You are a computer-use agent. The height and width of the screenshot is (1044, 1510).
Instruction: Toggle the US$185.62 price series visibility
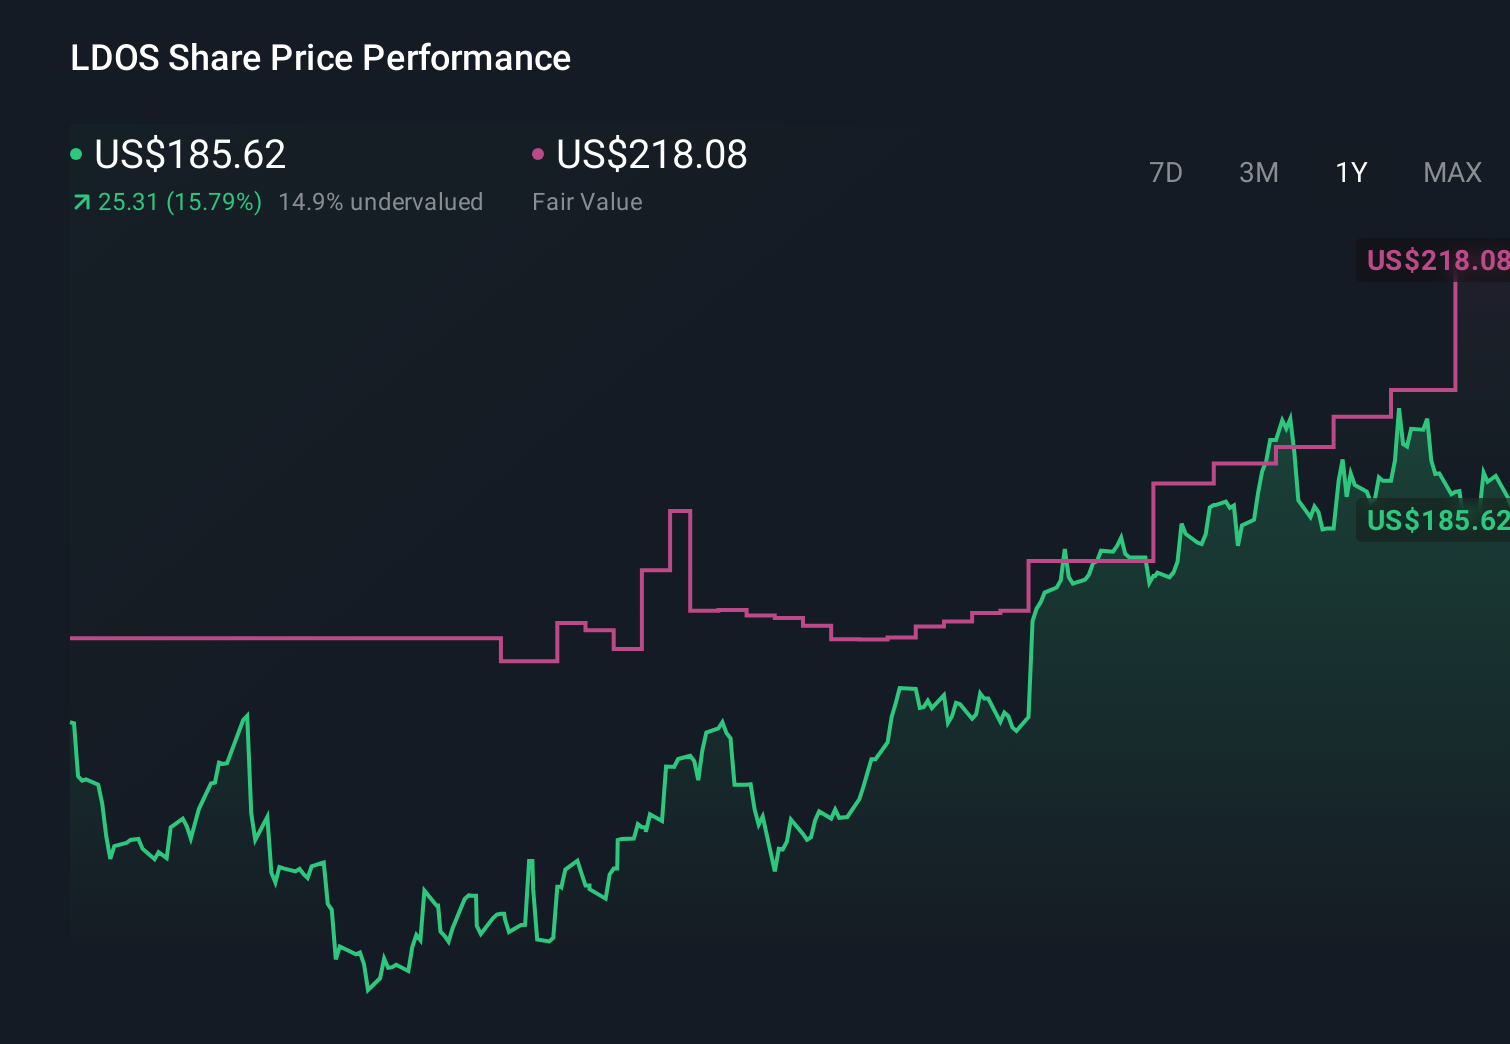pos(190,155)
